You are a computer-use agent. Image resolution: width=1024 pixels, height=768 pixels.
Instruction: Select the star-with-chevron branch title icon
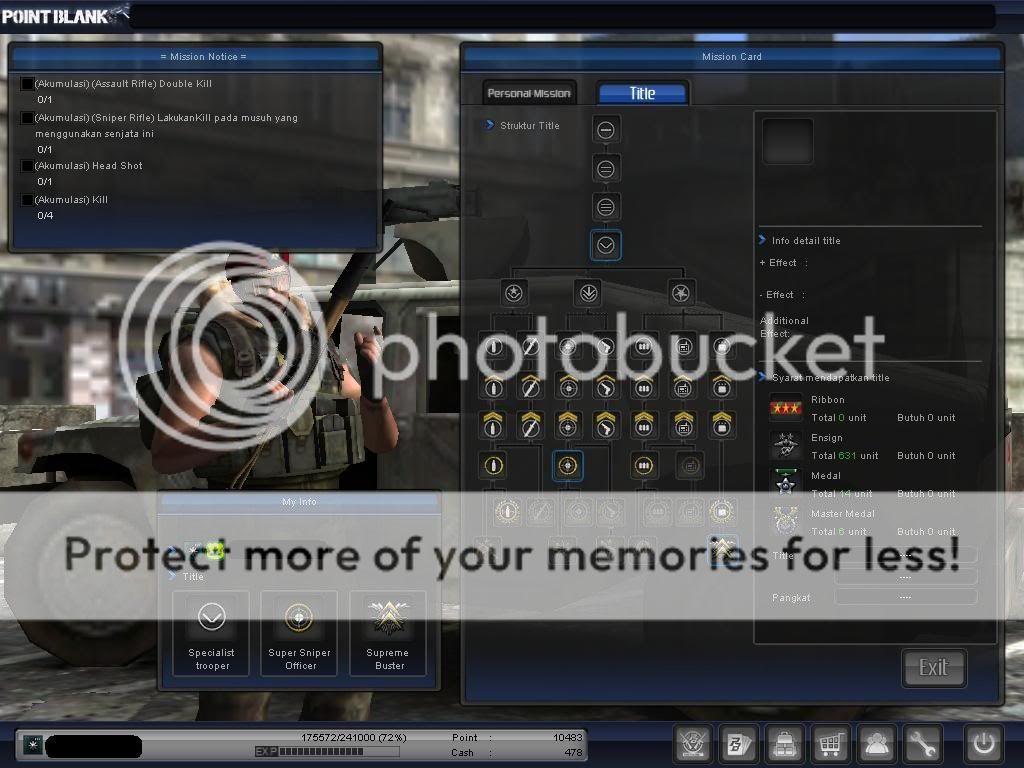[x=514, y=293]
